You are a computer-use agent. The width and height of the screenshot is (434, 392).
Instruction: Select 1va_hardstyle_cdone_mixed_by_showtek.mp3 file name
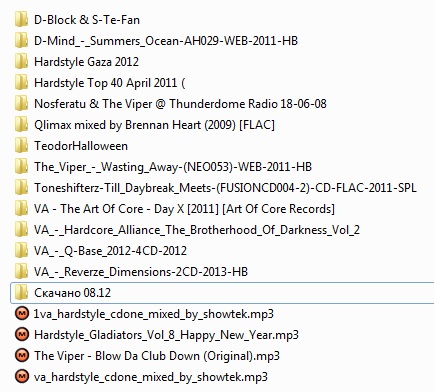coord(153,314)
